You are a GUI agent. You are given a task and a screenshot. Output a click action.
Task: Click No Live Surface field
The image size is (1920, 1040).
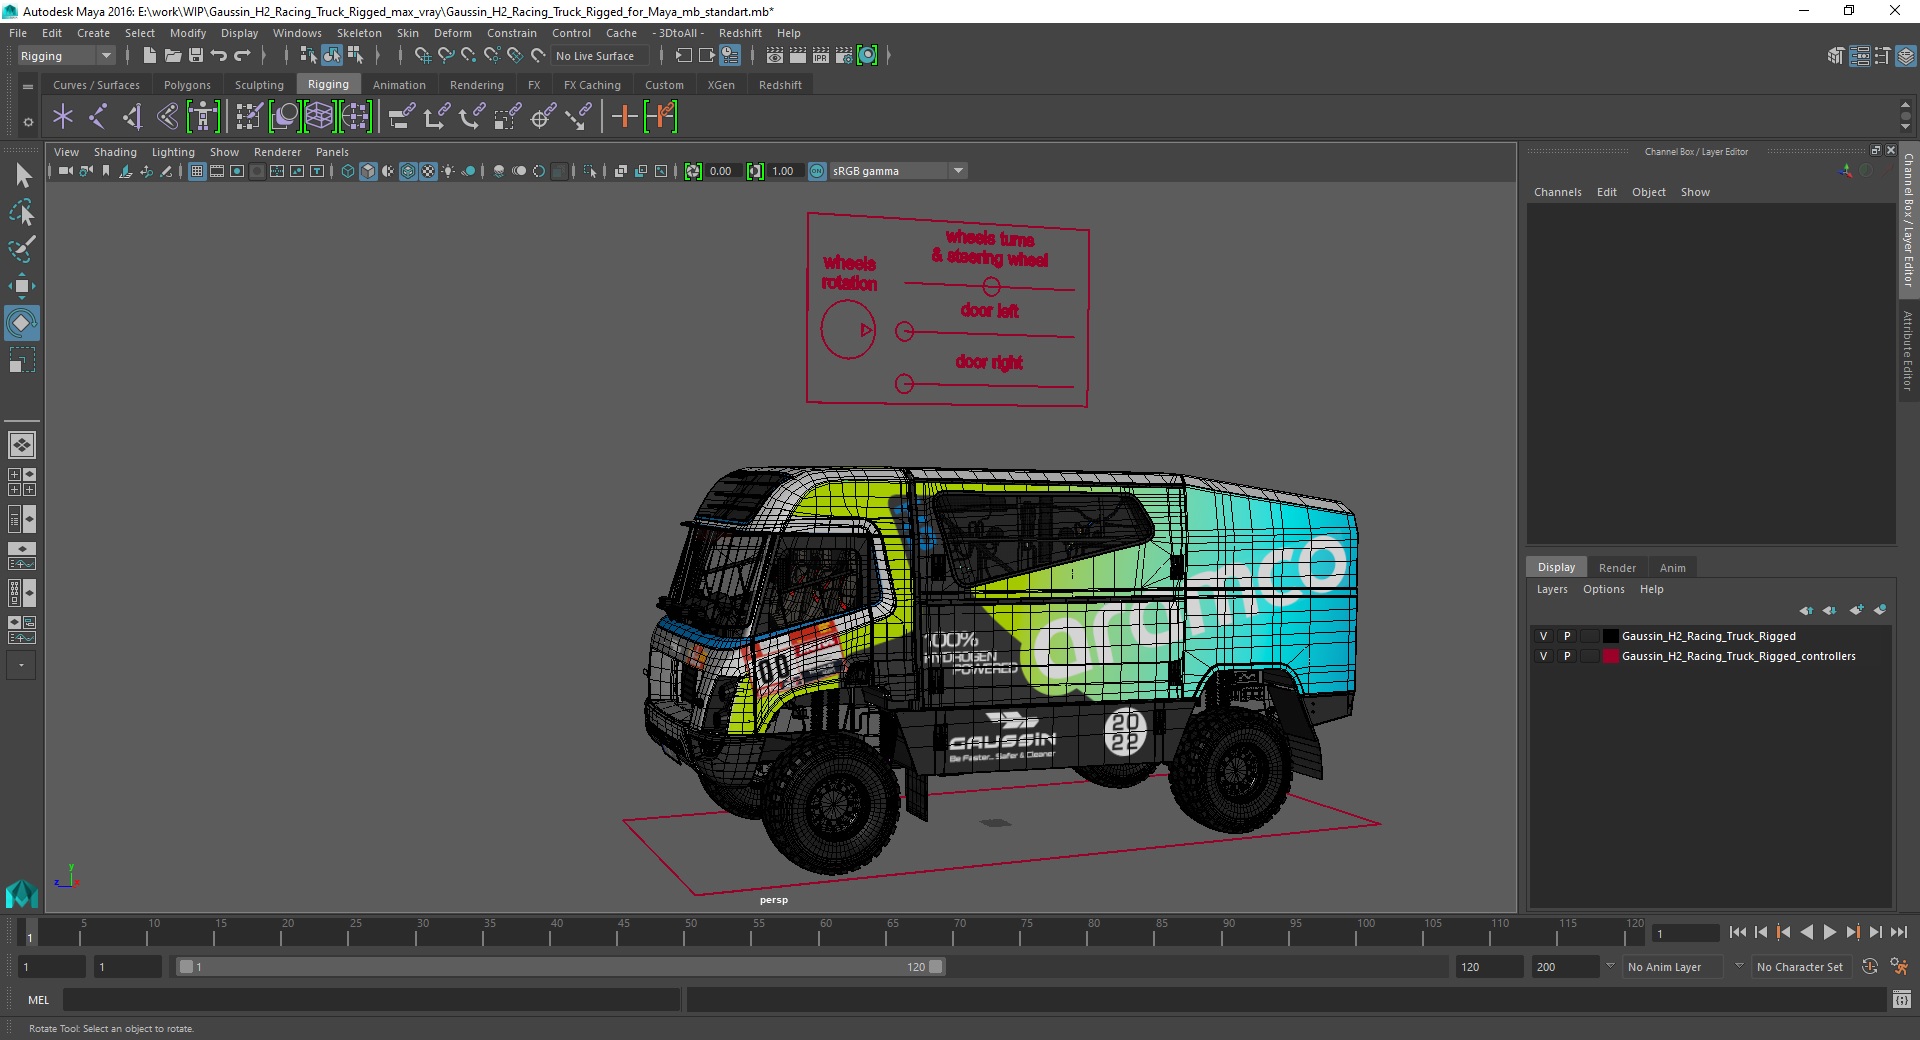[x=600, y=56]
